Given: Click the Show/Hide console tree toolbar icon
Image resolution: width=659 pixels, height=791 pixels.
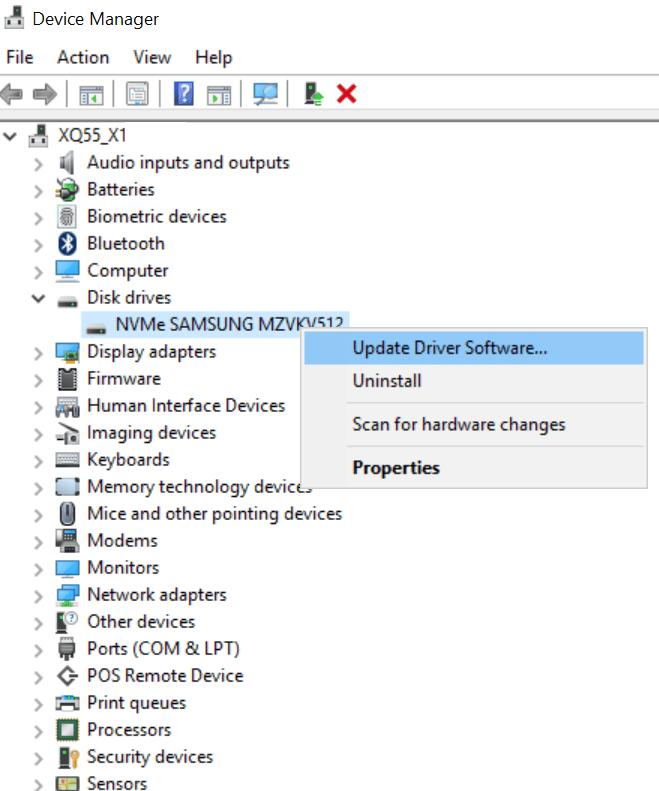Looking at the screenshot, I should point(91,94).
